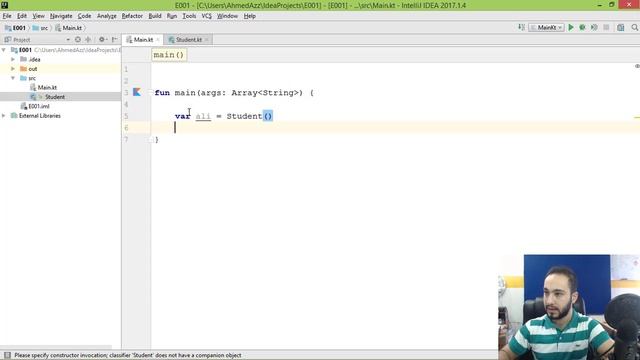Image resolution: width=640 pixels, height=360 pixels.
Task: Expand the External Libraries node
Action: click(4, 116)
